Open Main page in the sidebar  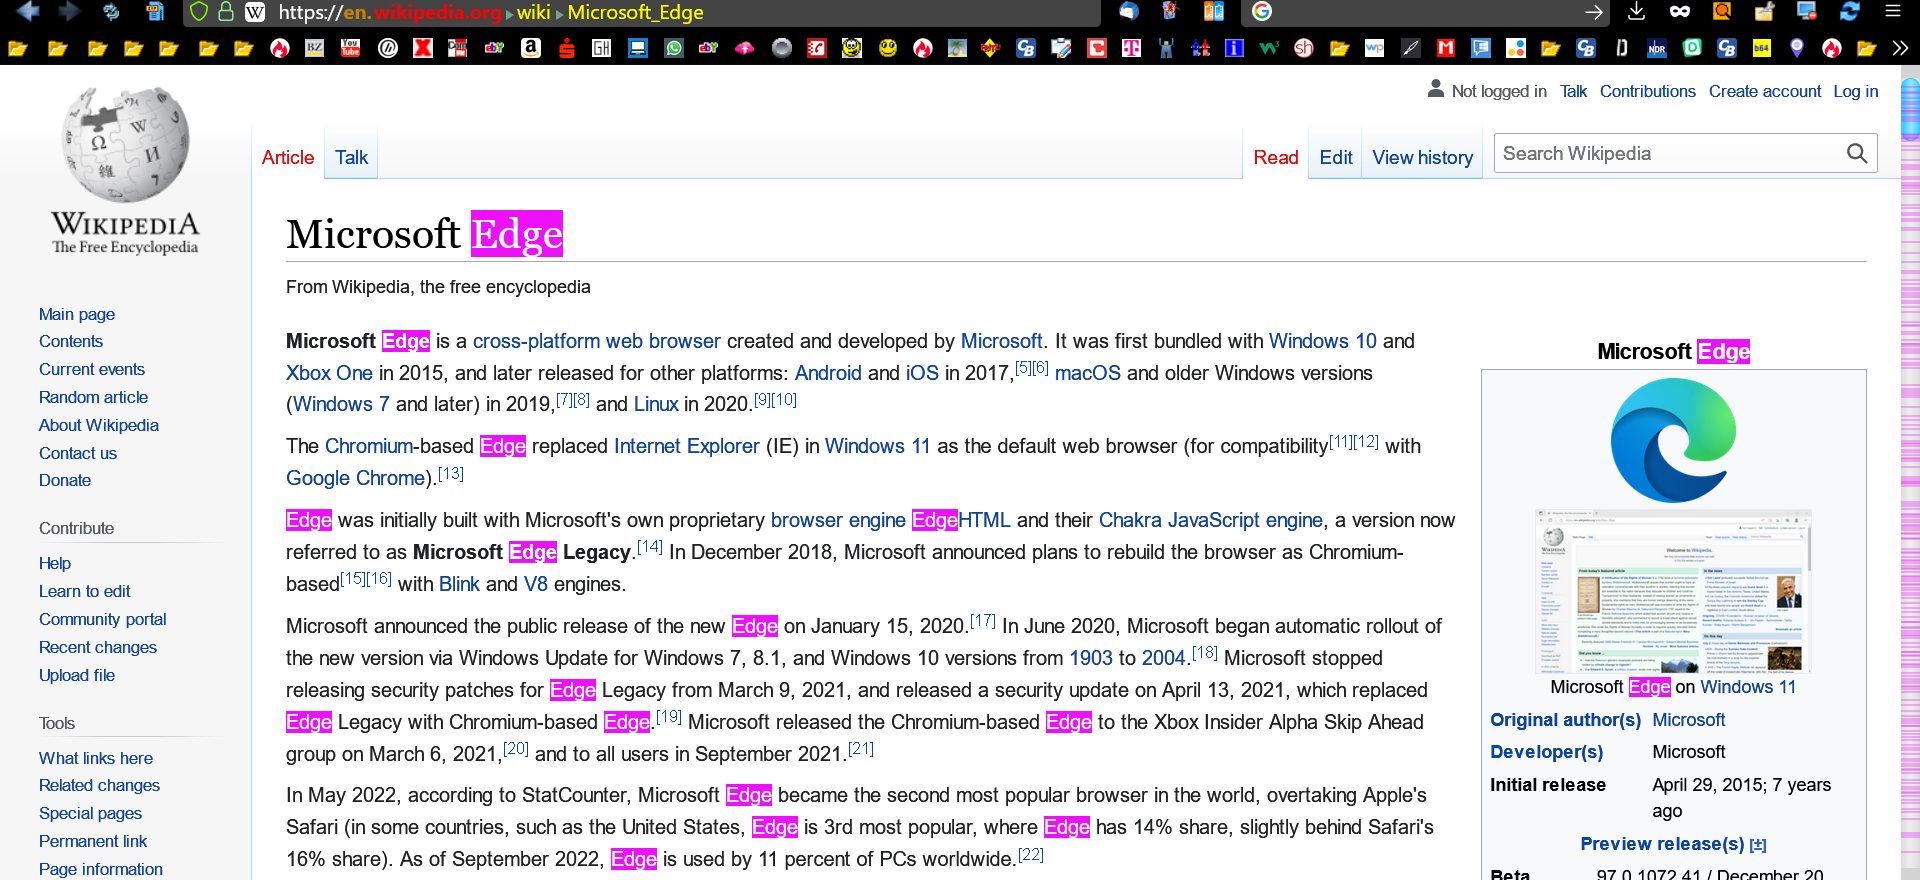point(77,314)
